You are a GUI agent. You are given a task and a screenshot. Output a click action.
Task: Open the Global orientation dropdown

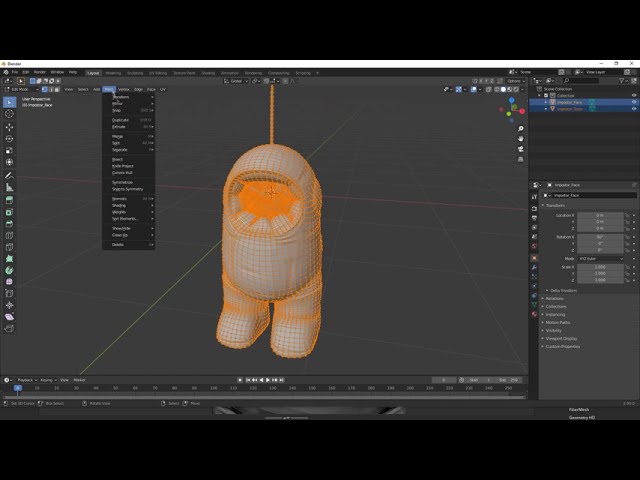coord(236,81)
